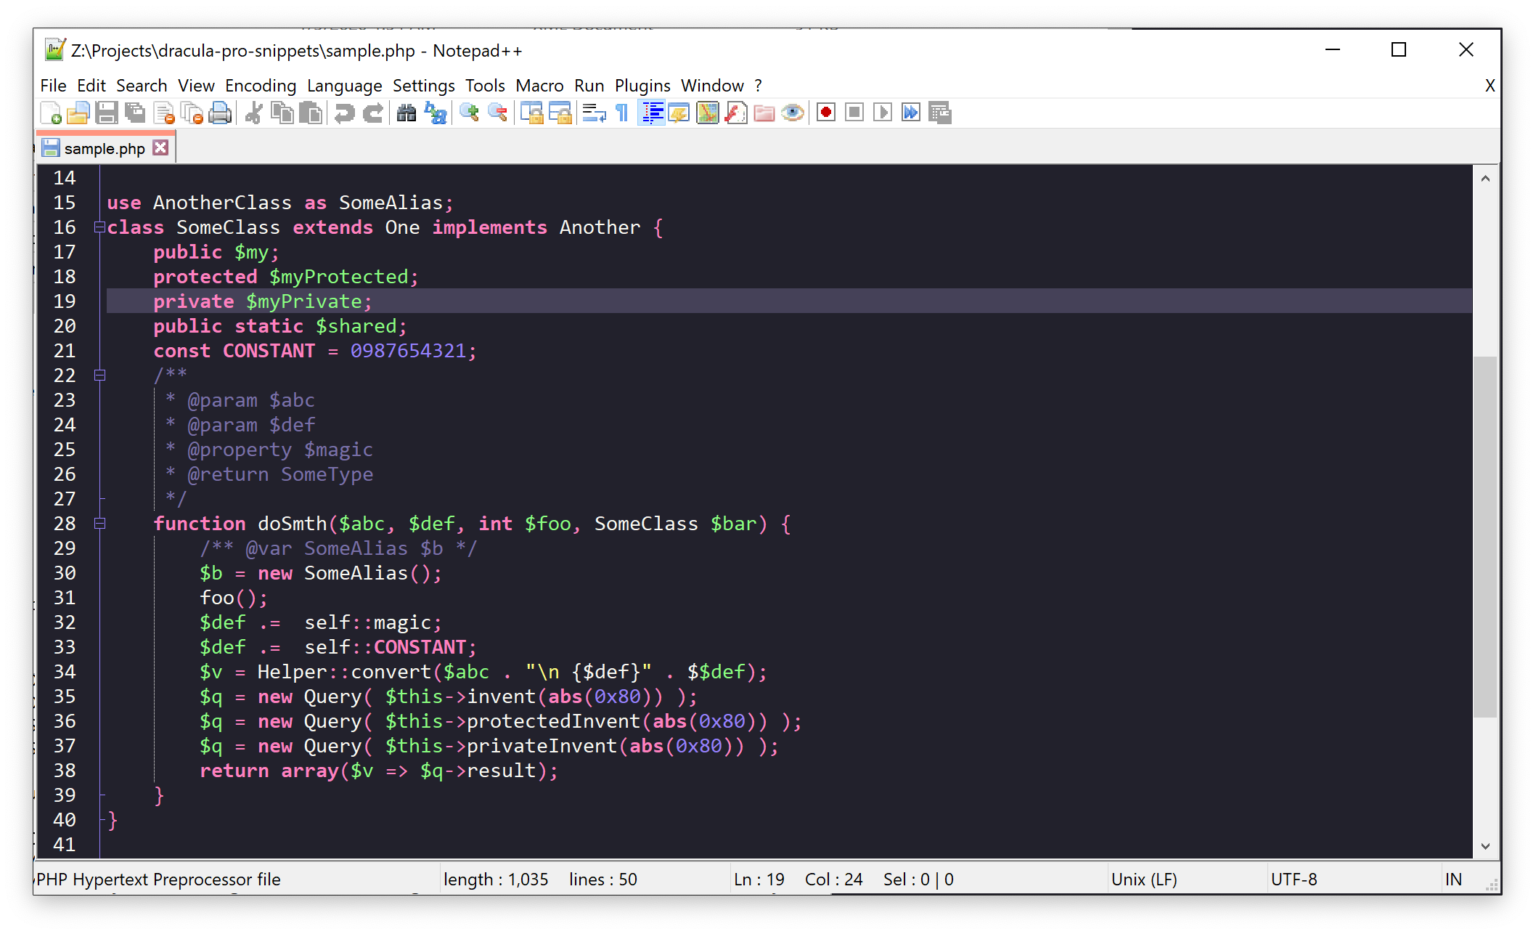Close sample.php with its tab close icon
Screen dimensions: 1536x934
pos(160,147)
